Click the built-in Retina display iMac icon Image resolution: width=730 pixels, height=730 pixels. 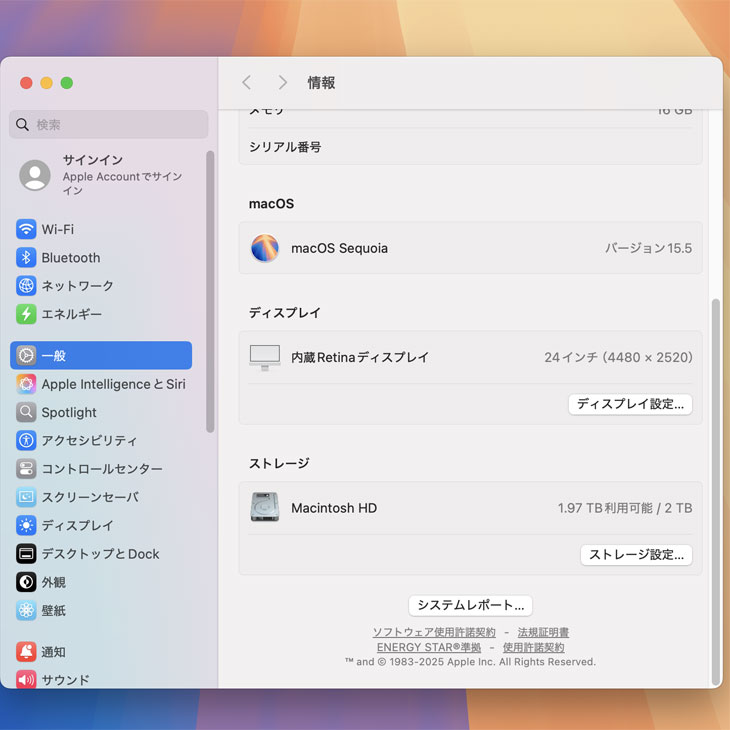[265, 358]
